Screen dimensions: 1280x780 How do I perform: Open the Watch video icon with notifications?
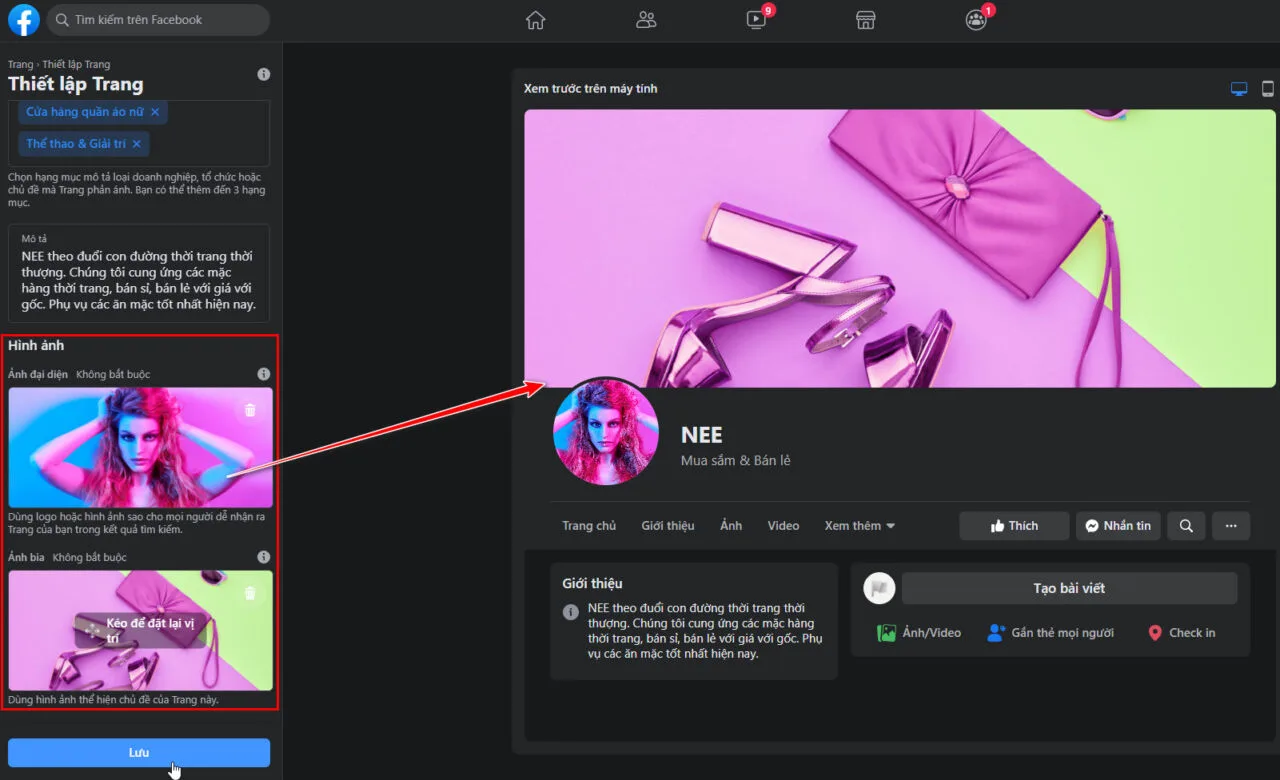pyautogui.click(x=757, y=20)
